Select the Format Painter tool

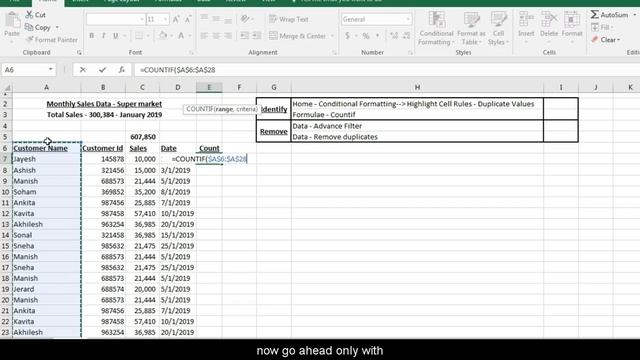point(51,40)
